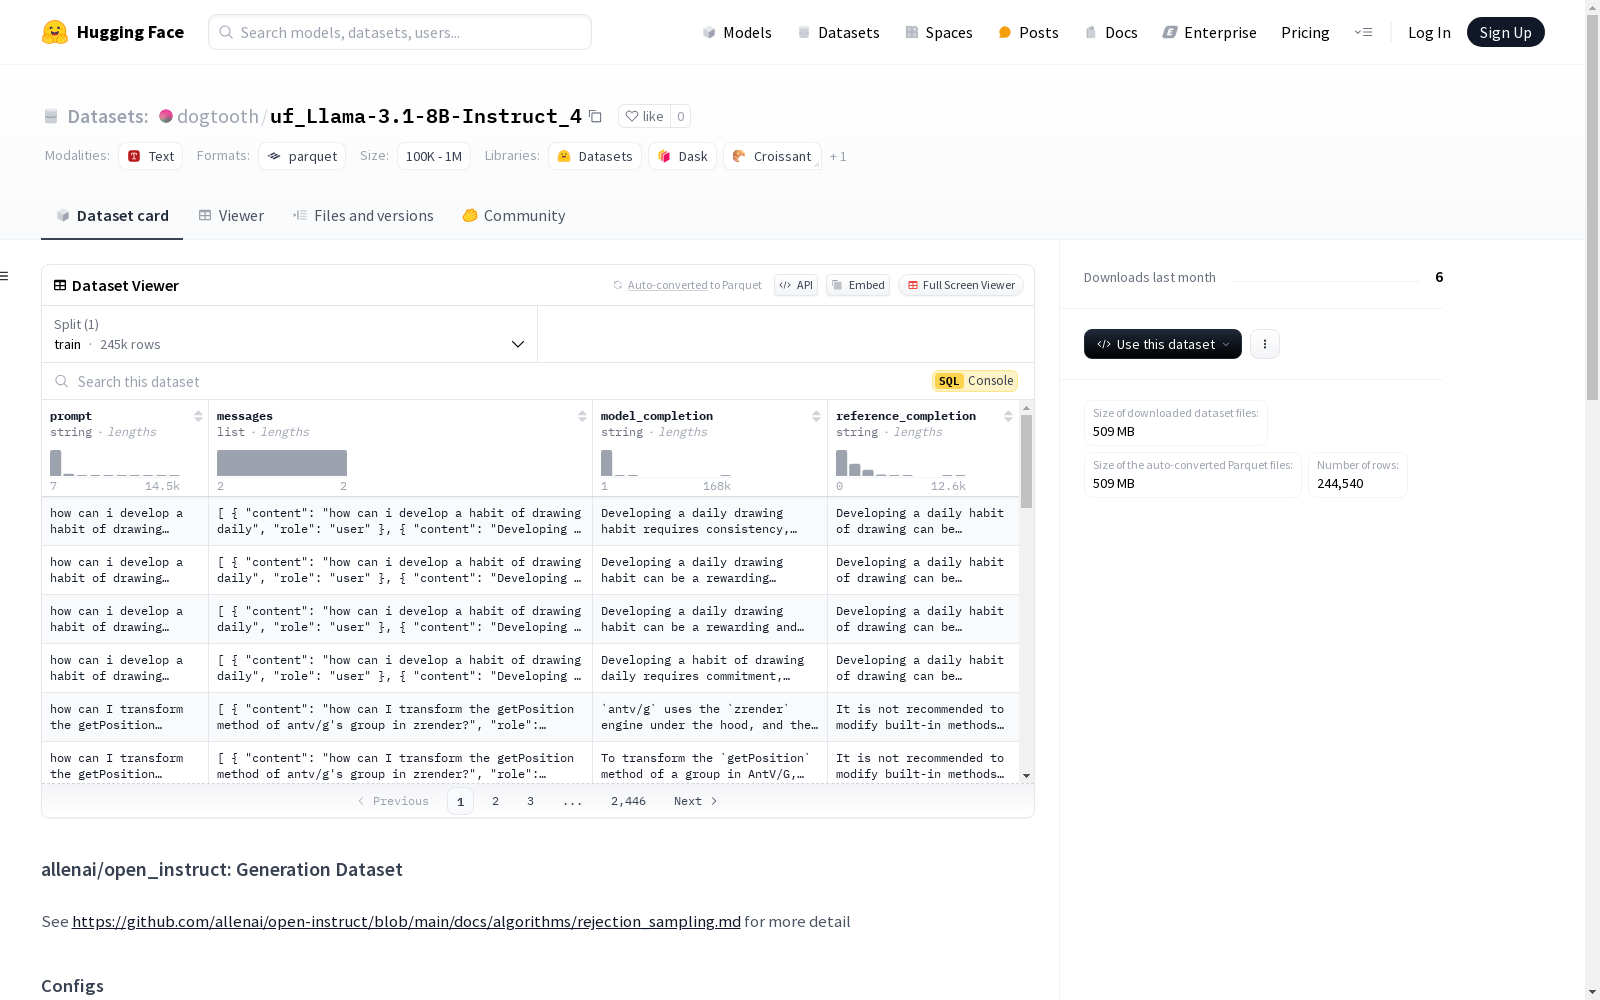Click the 'antv/g' uses the zrender cell

[710, 717]
